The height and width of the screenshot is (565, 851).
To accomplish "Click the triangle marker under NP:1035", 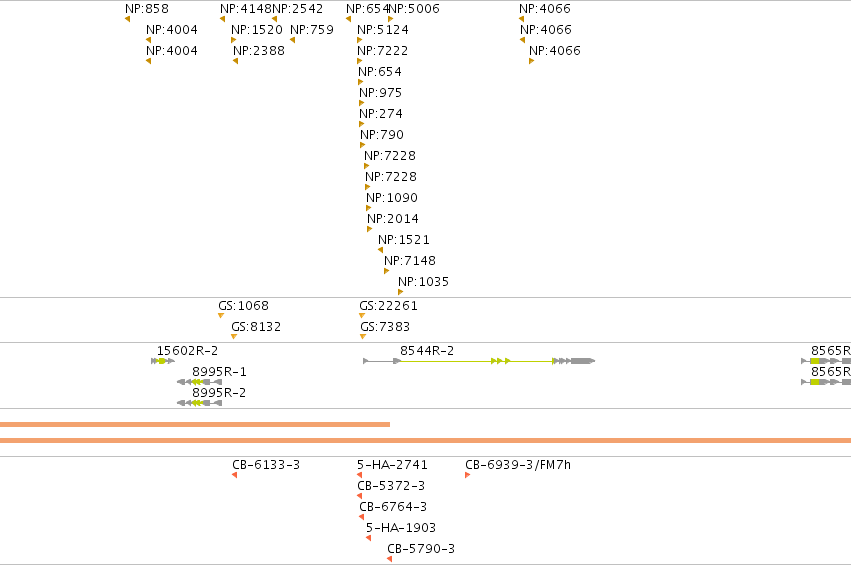I will tap(401, 293).
